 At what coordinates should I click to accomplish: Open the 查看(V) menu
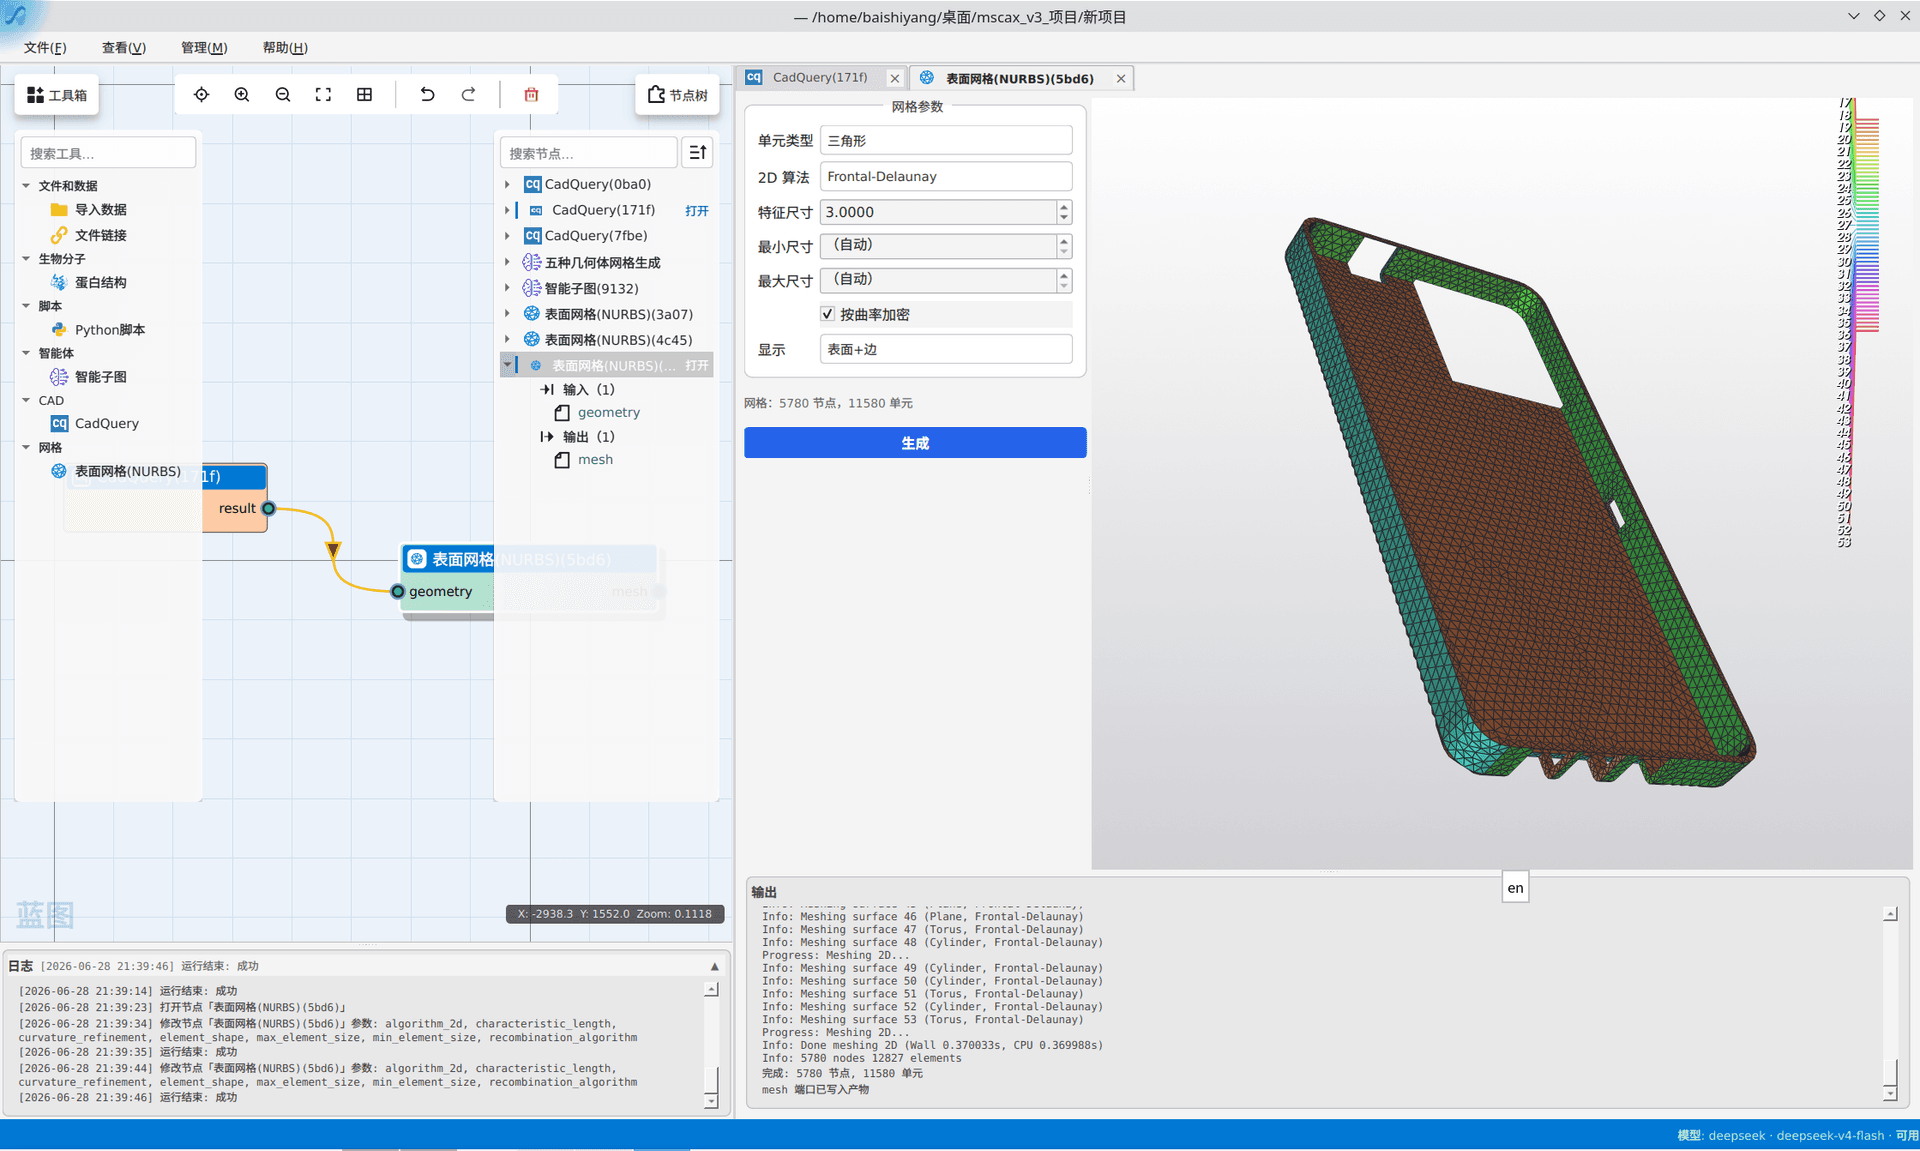124,47
